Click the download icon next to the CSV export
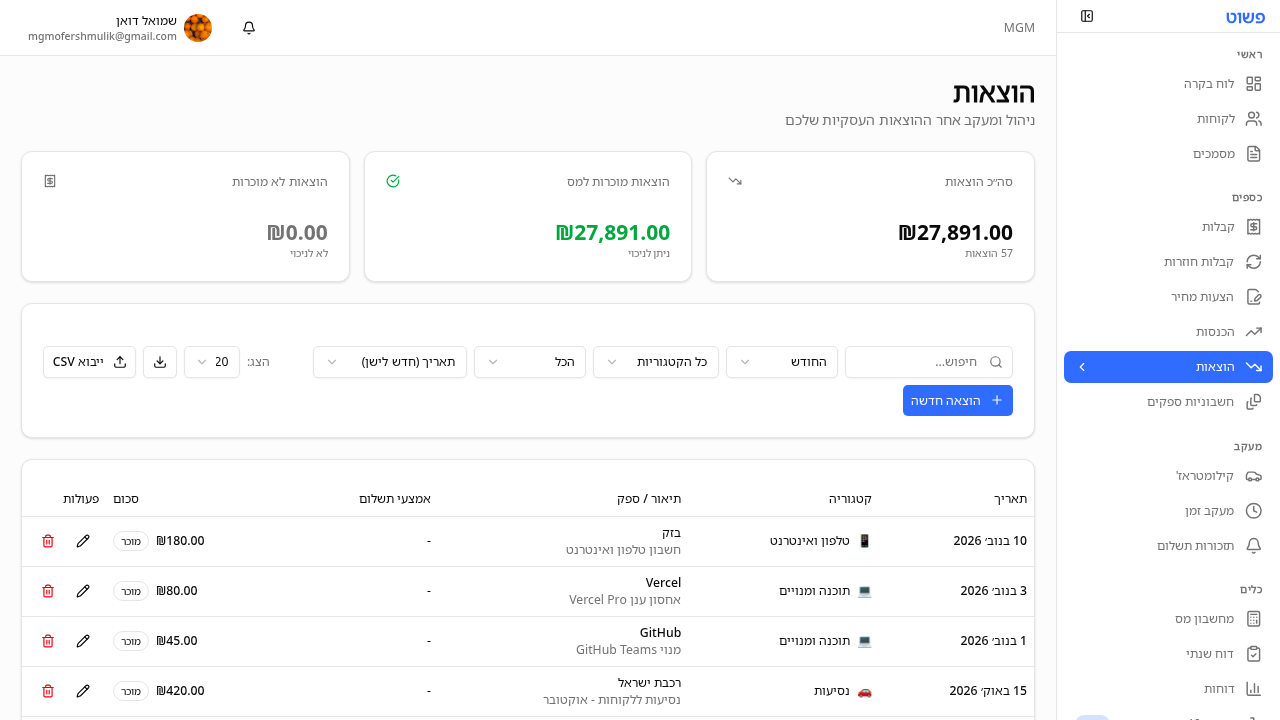 tap(160, 362)
